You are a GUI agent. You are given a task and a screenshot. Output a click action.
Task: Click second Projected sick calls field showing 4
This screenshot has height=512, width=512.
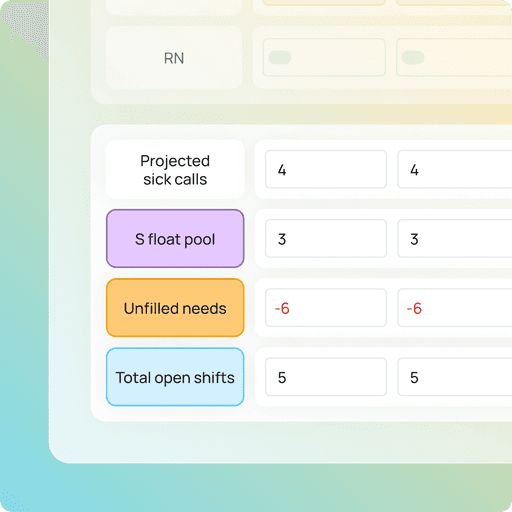click(x=455, y=169)
